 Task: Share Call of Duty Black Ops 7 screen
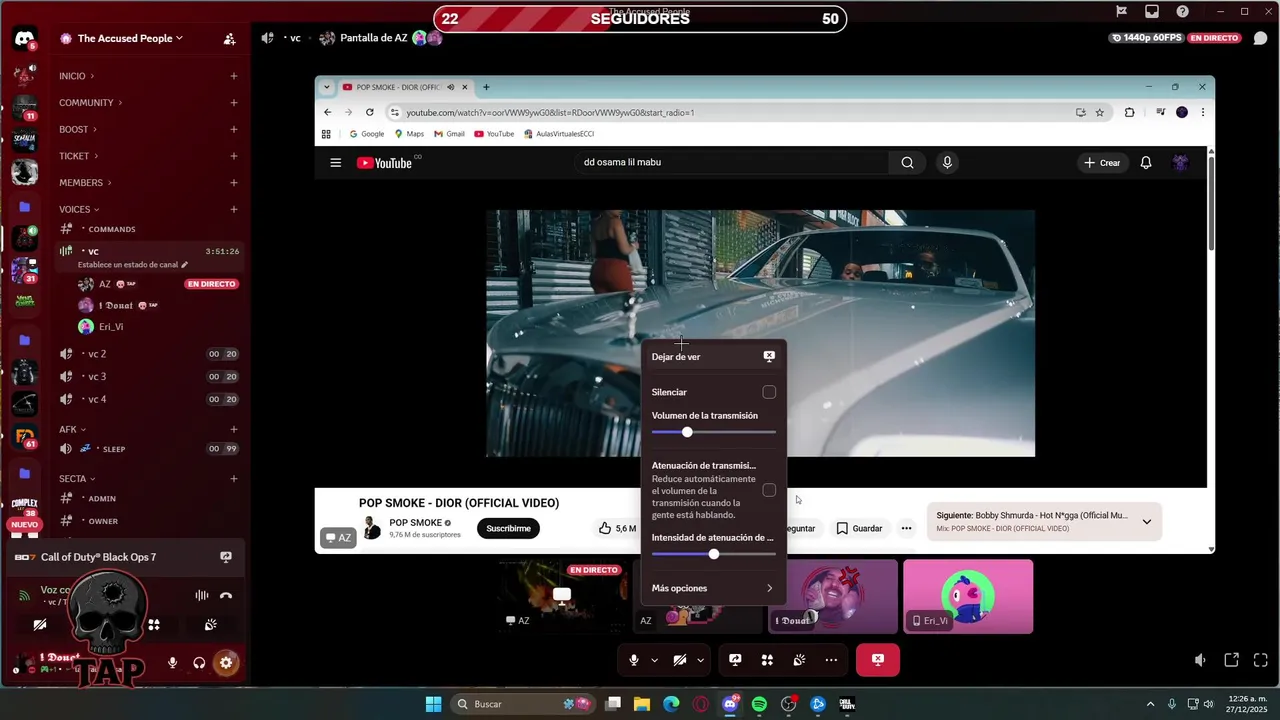[226, 557]
